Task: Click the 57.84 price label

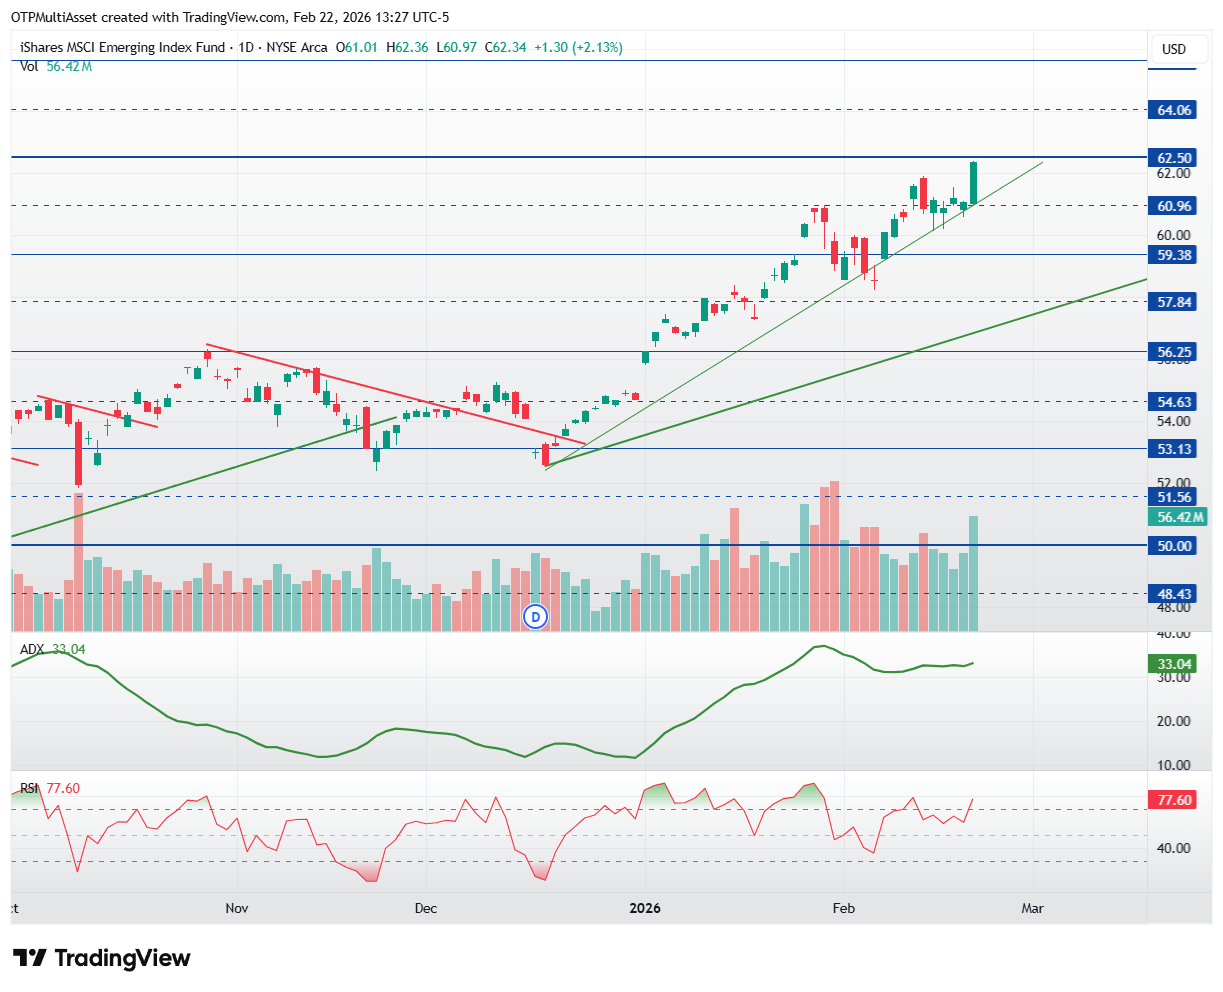Action: tap(1174, 302)
